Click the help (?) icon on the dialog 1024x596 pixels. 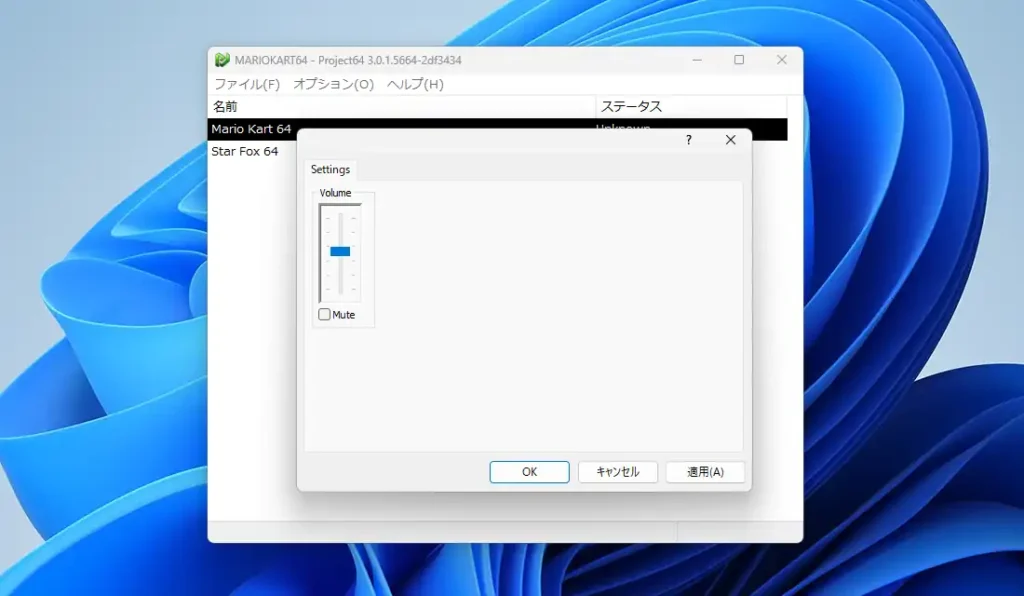point(687,140)
